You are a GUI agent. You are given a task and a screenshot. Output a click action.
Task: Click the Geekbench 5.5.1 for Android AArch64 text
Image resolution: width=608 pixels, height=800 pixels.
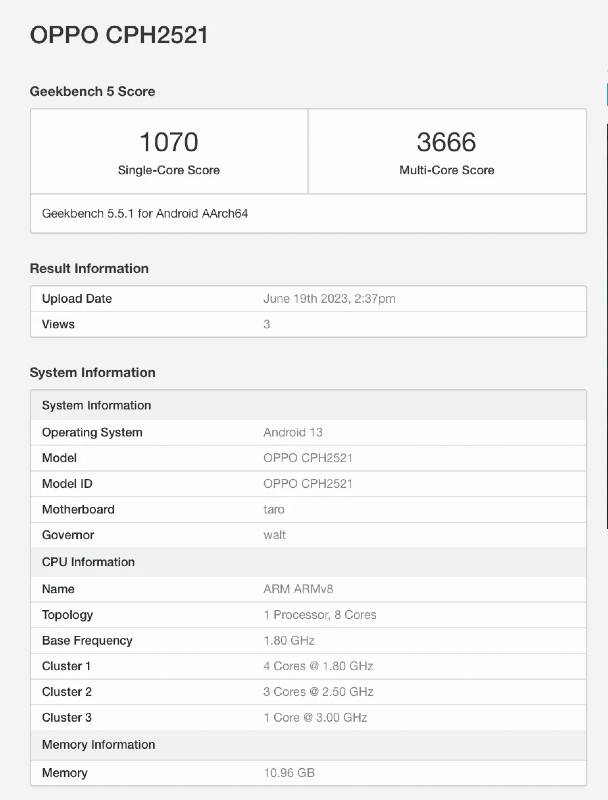(144, 213)
